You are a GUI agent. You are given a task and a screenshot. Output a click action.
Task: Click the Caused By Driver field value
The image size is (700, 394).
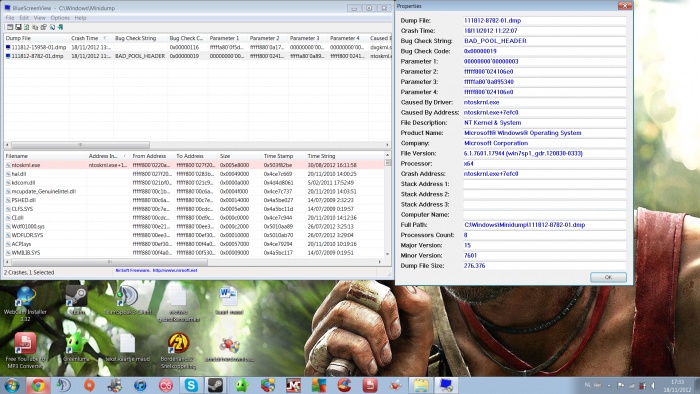[x=544, y=102]
